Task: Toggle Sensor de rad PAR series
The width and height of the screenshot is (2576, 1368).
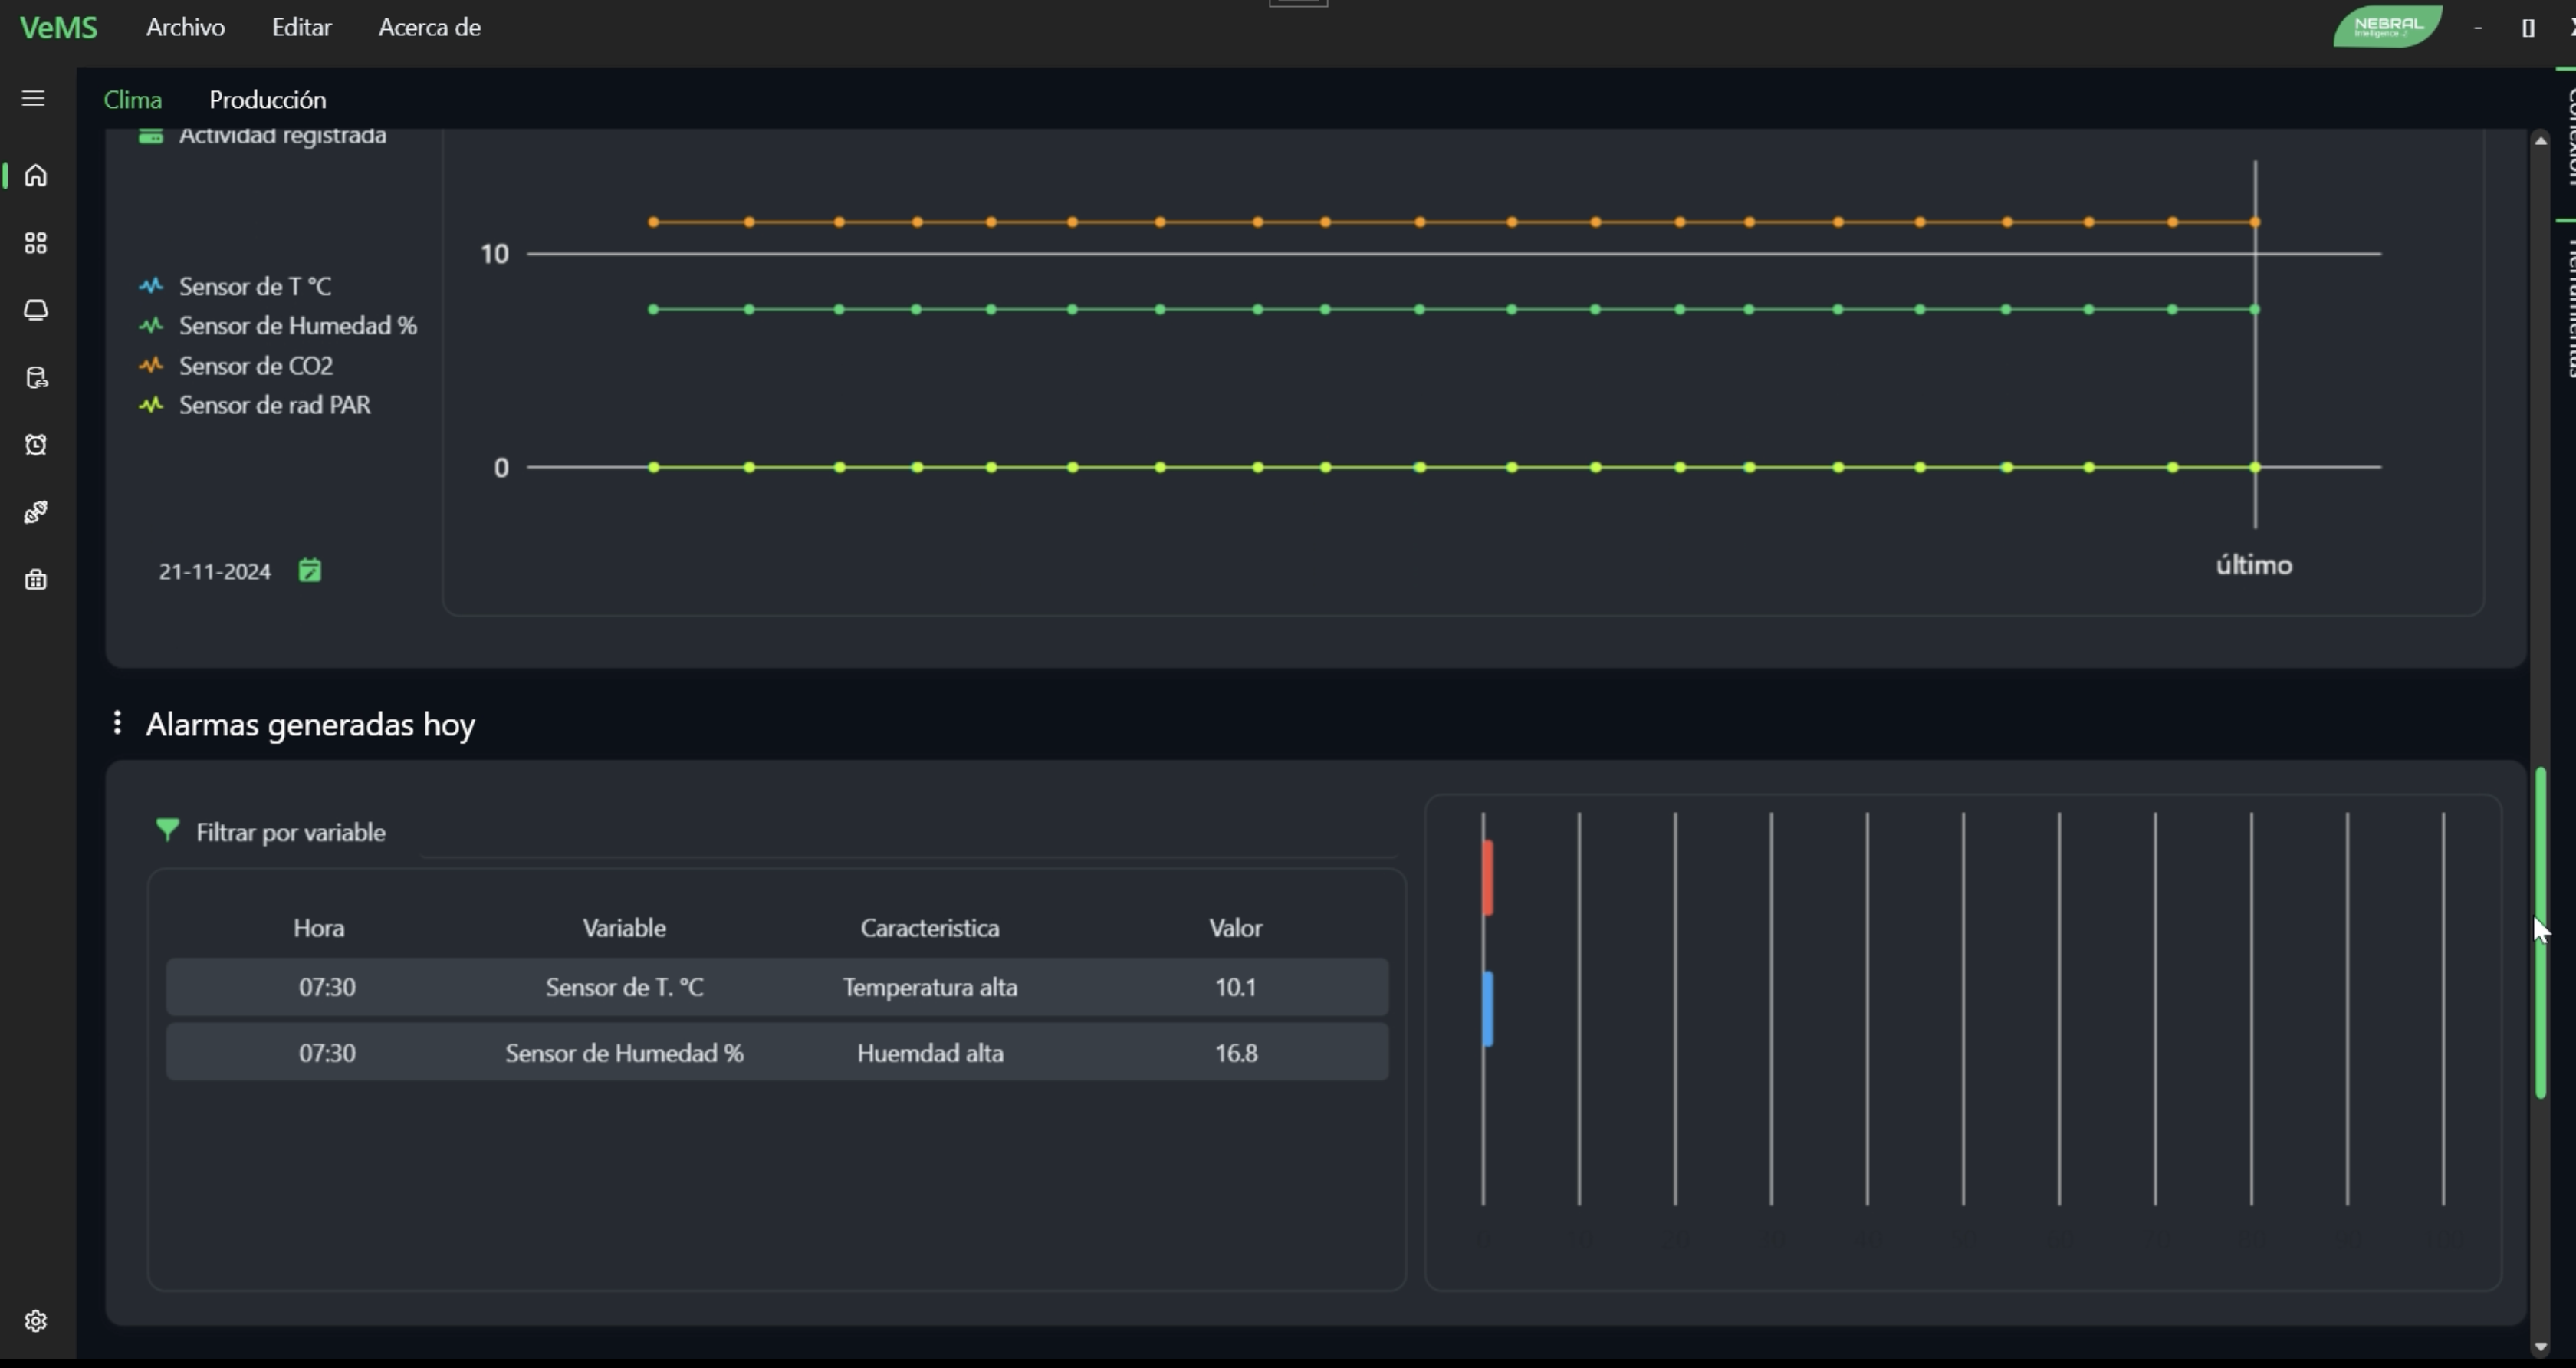Action: pyautogui.click(x=151, y=405)
